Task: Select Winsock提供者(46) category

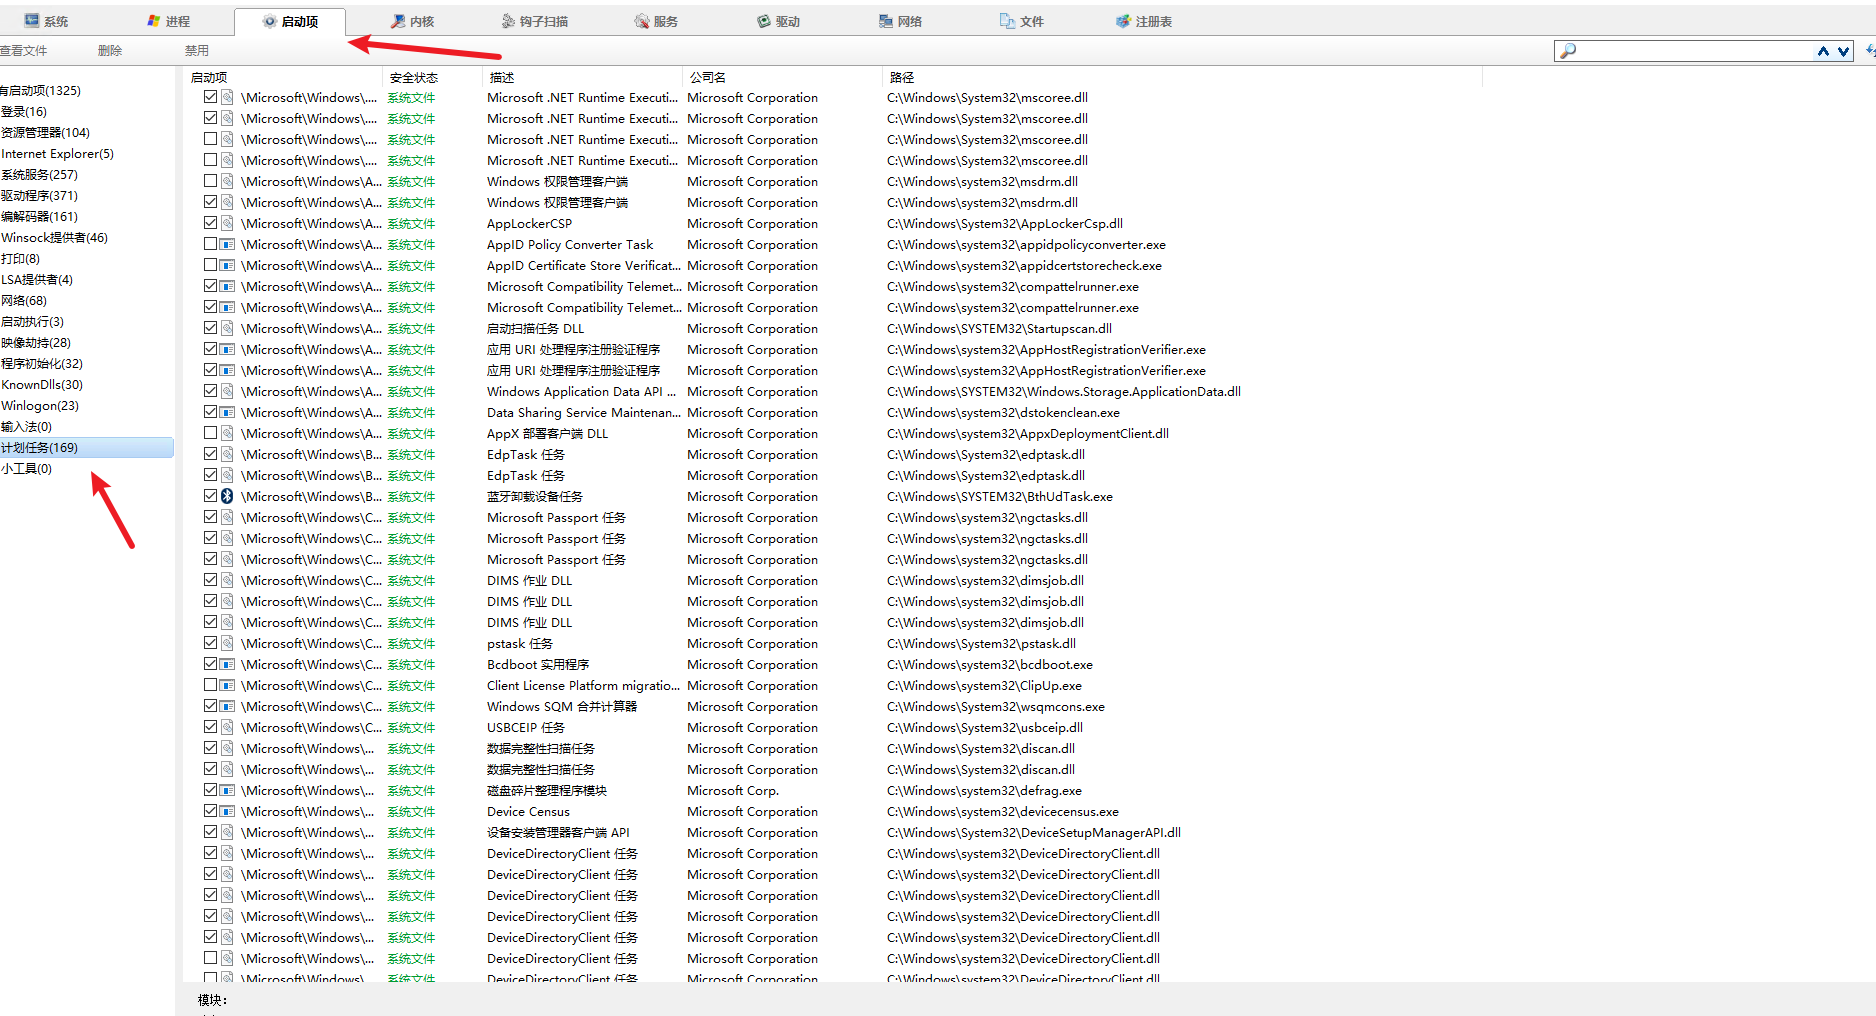Action: click(54, 237)
